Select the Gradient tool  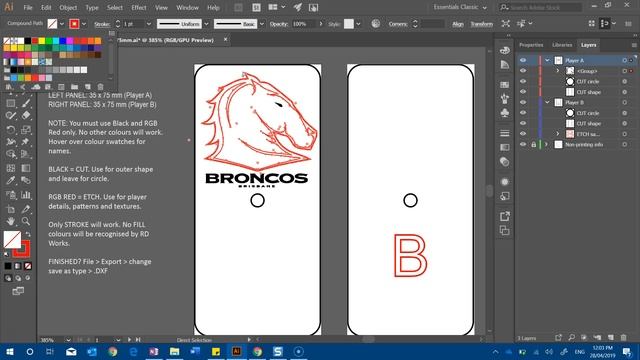pos(26,168)
